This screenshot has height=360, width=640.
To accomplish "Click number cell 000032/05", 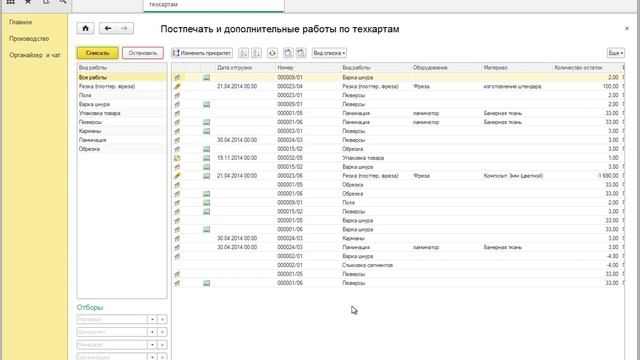I will point(290,158).
